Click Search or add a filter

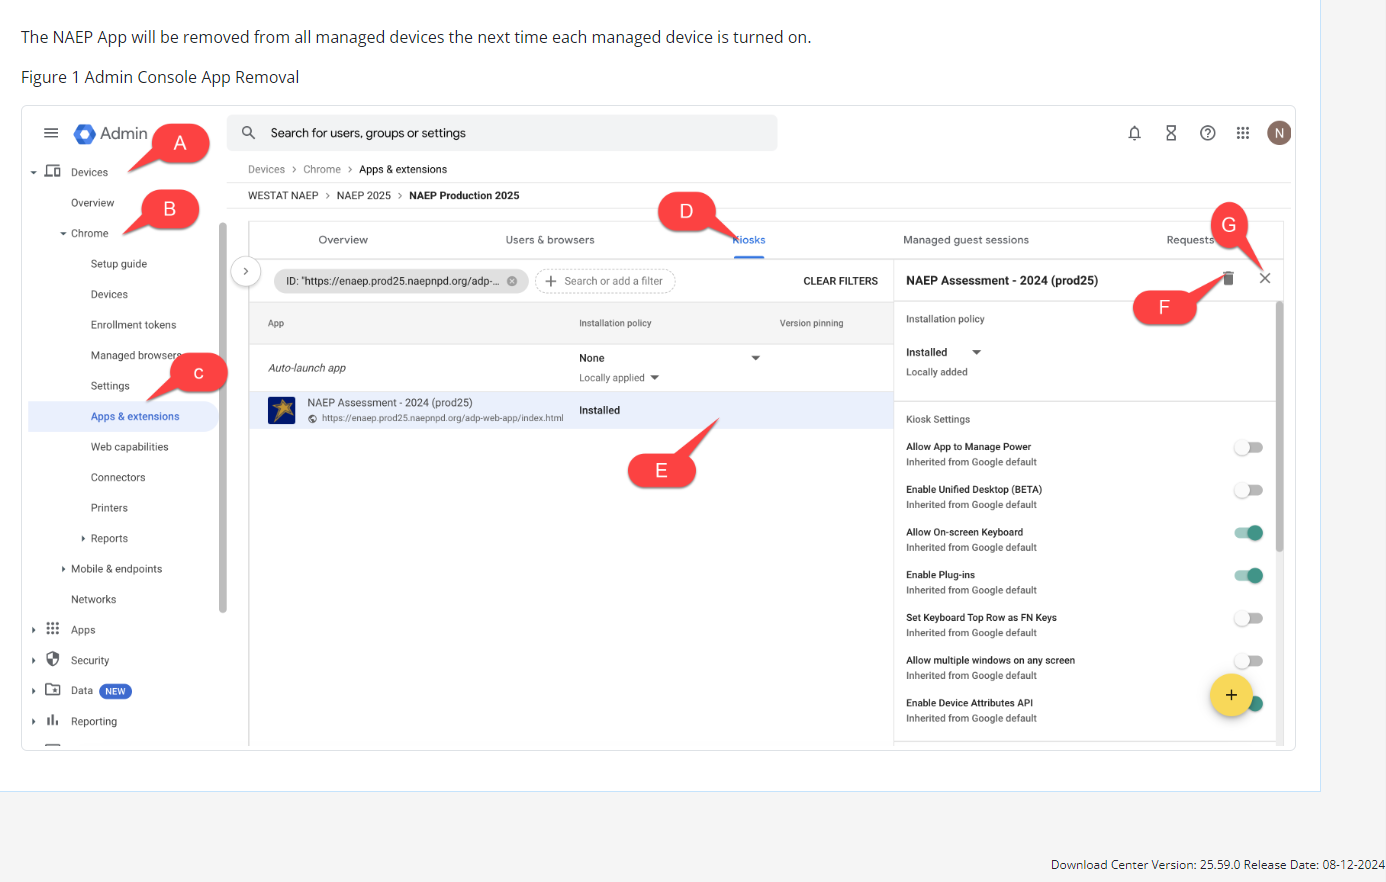coord(605,281)
